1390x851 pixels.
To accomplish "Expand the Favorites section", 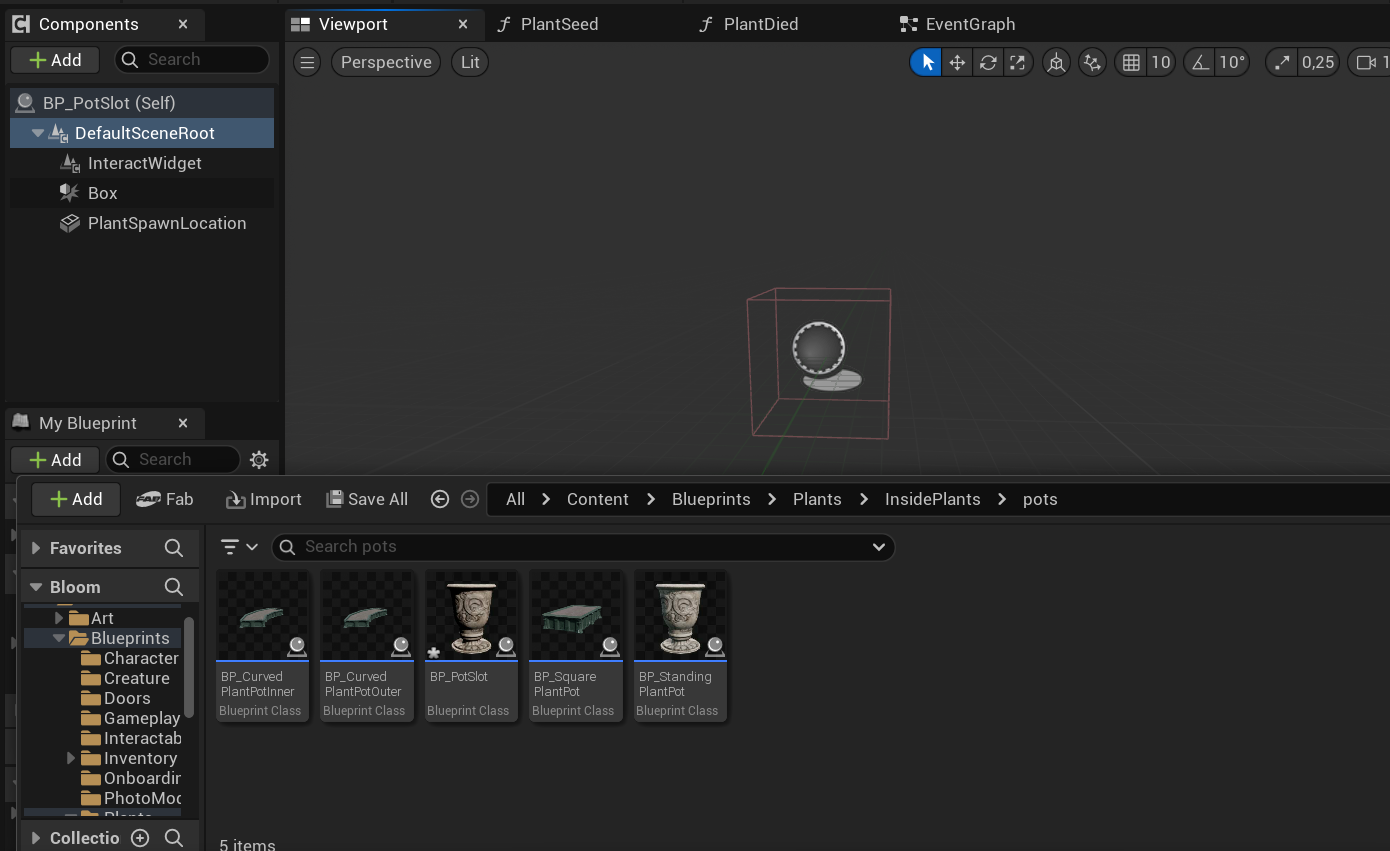I will click(x=36, y=548).
